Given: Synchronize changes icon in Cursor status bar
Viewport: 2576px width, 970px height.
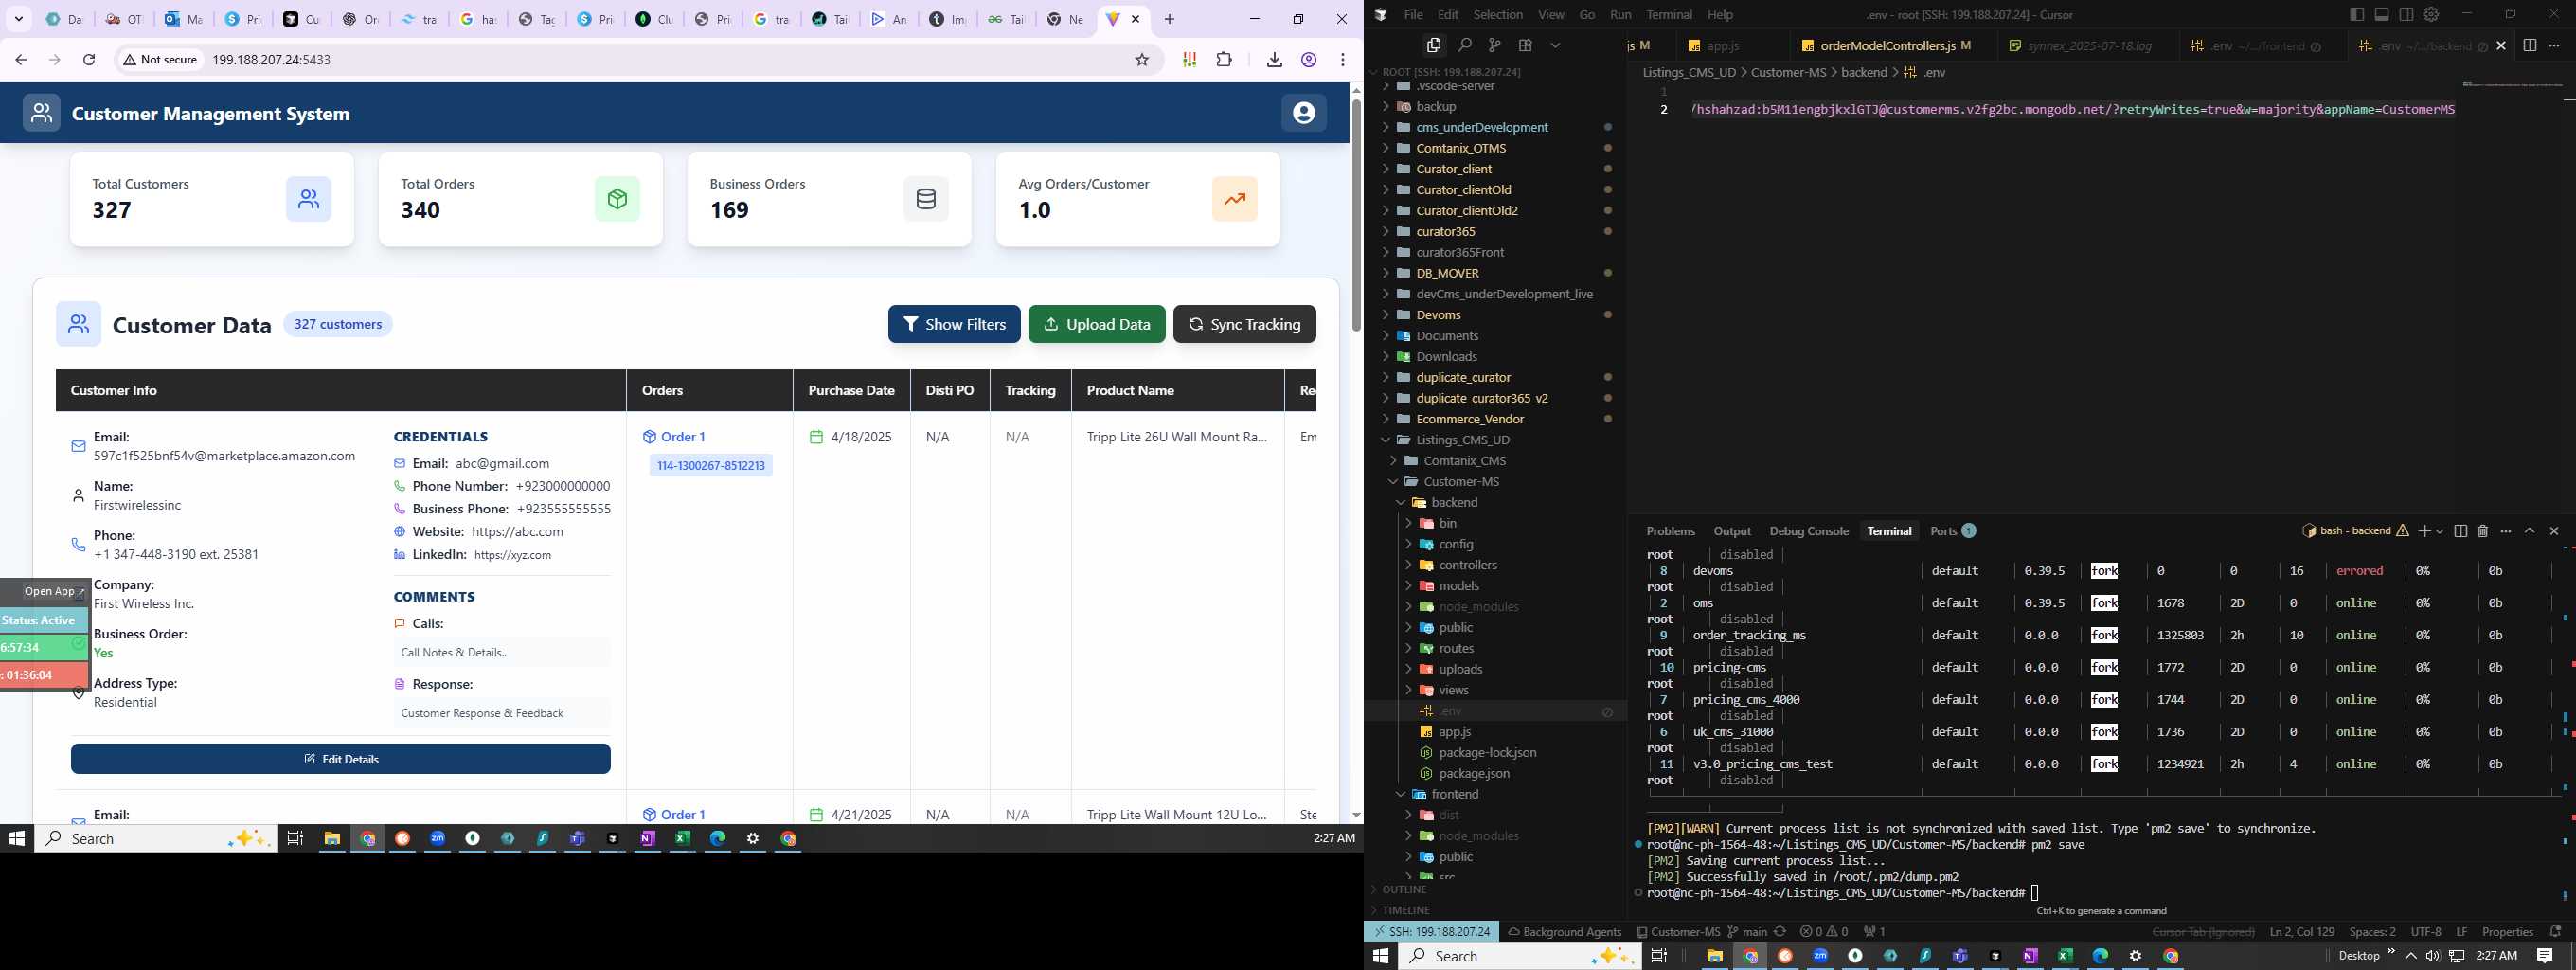Looking at the screenshot, I should pyautogui.click(x=1779, y=931).
